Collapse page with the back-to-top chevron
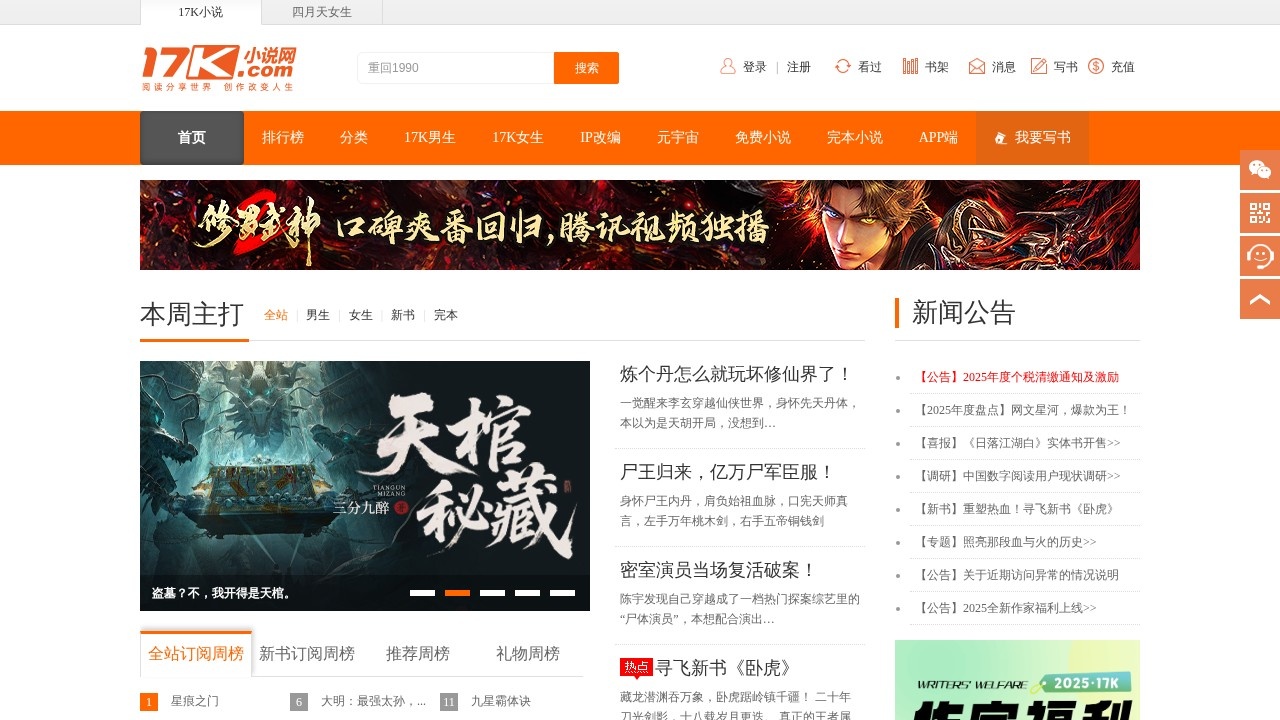The height and width of the screenshot is (720, 1280). [1259, 298]
